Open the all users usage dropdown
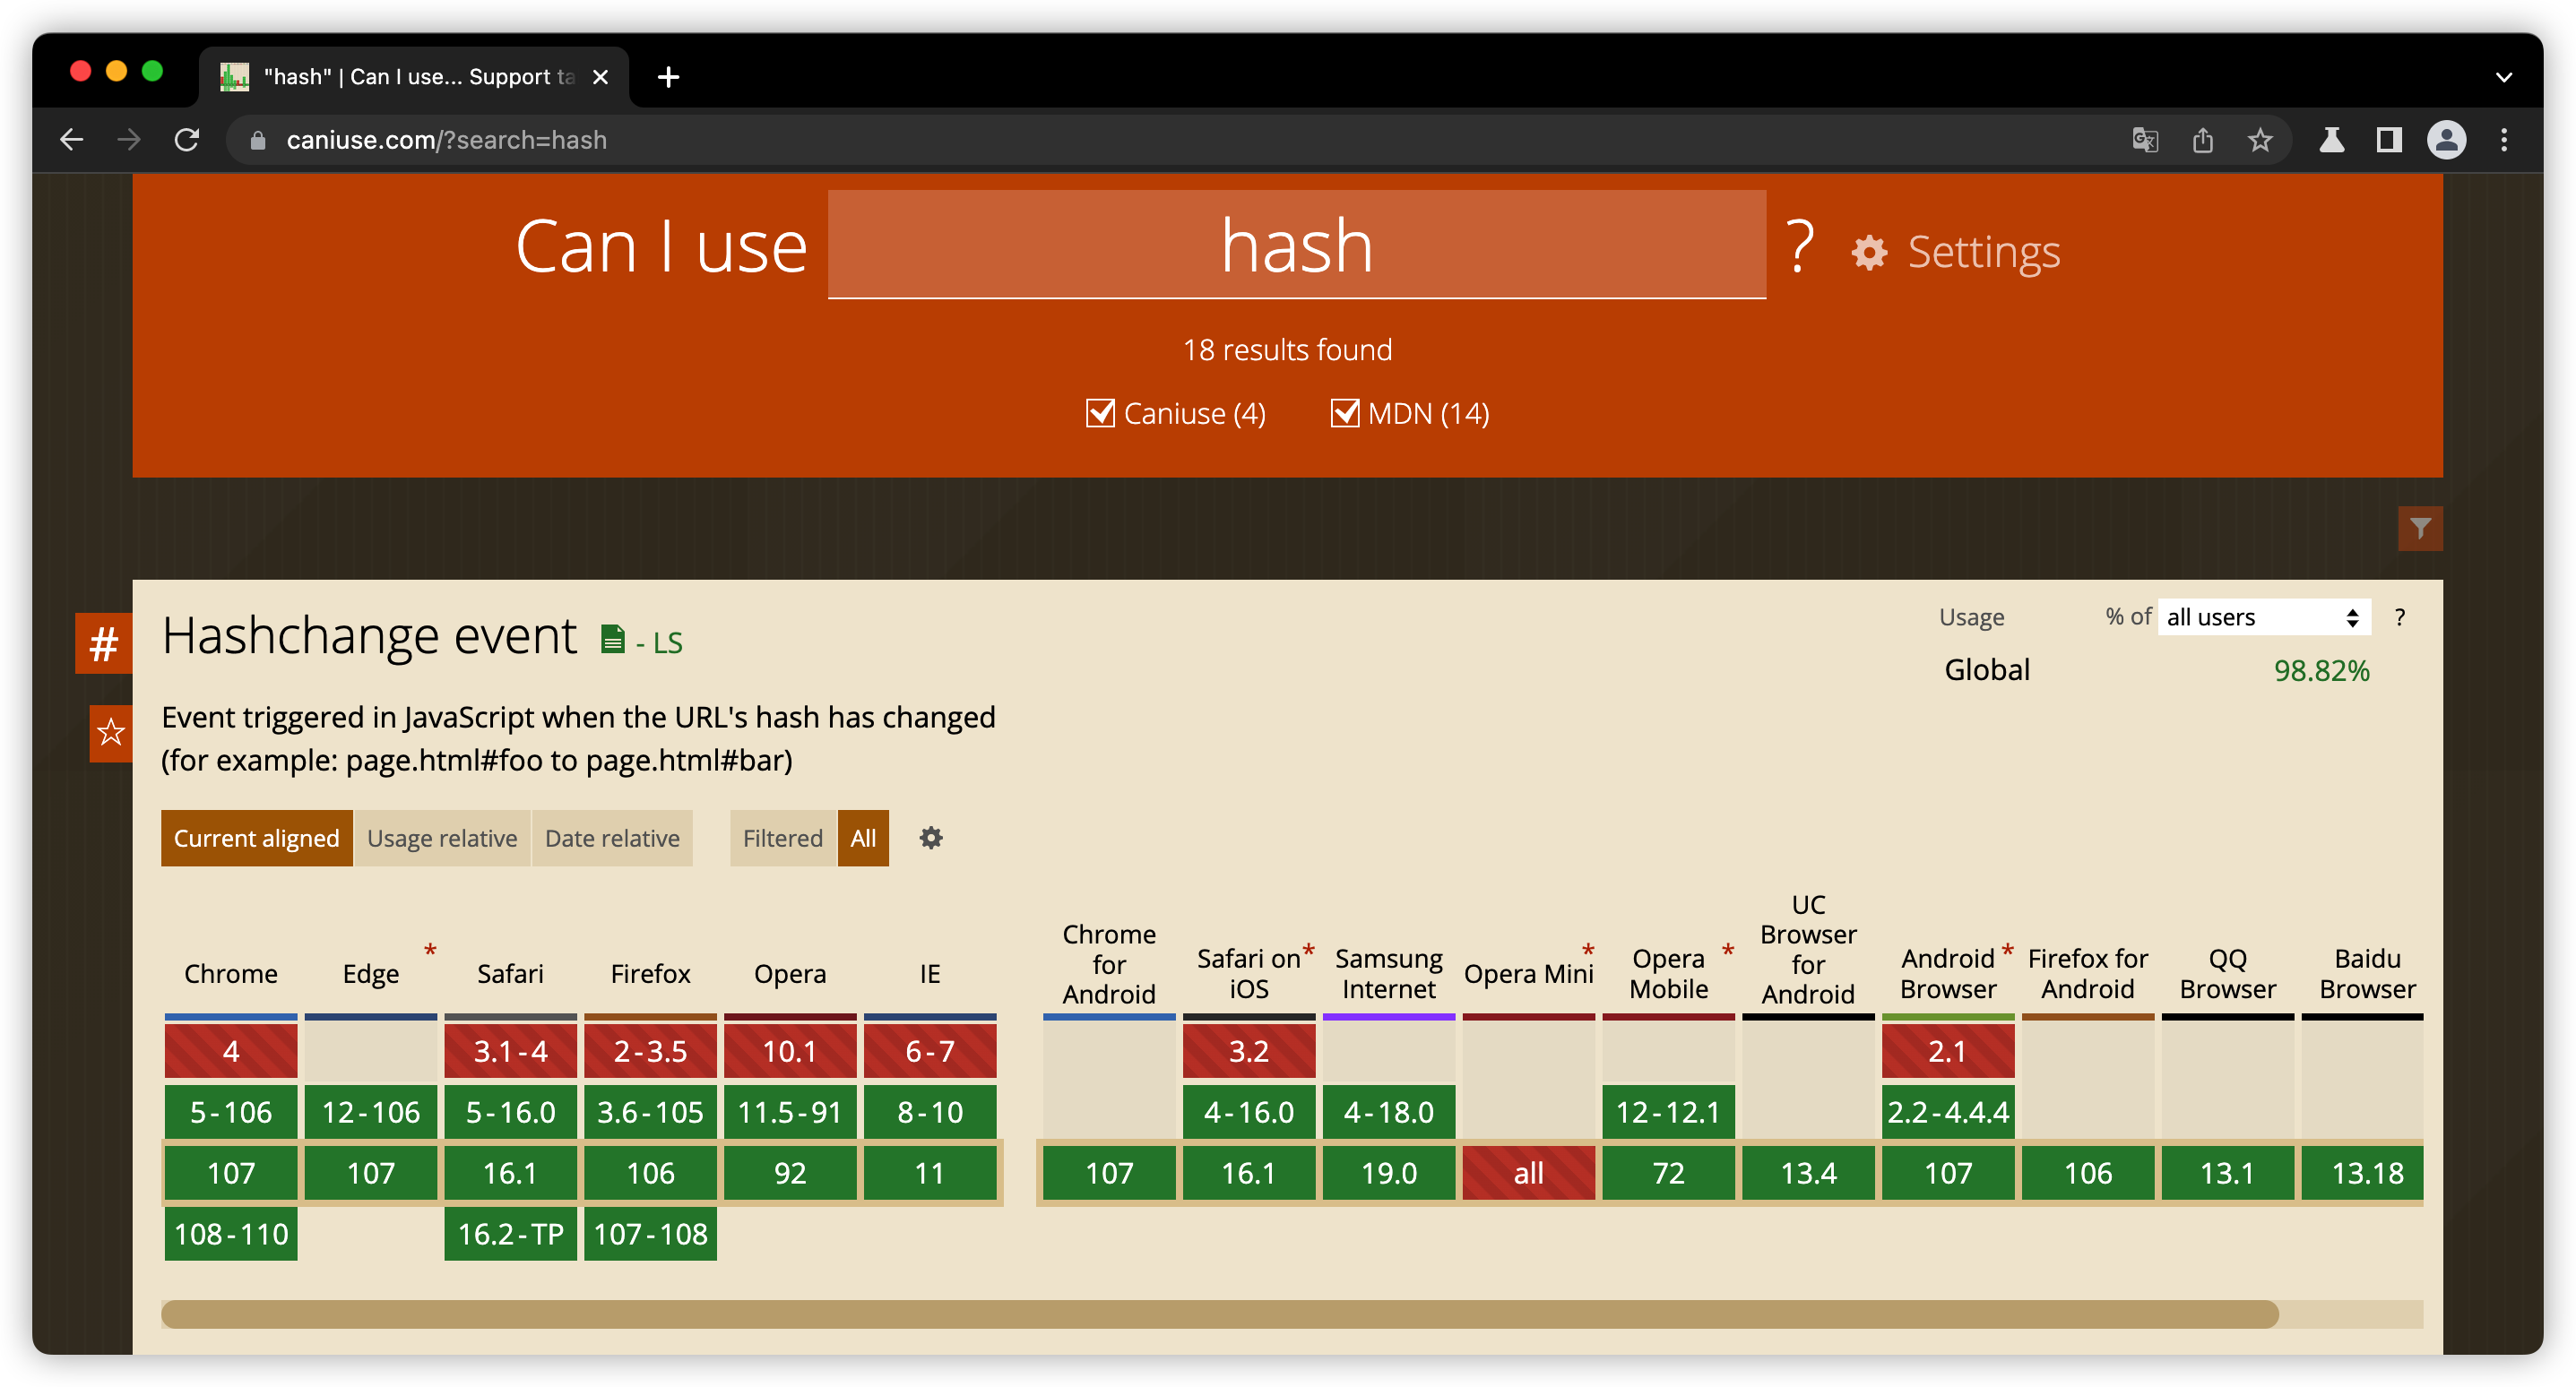Viewport: 2576px width, 1387px height. 2263,617
